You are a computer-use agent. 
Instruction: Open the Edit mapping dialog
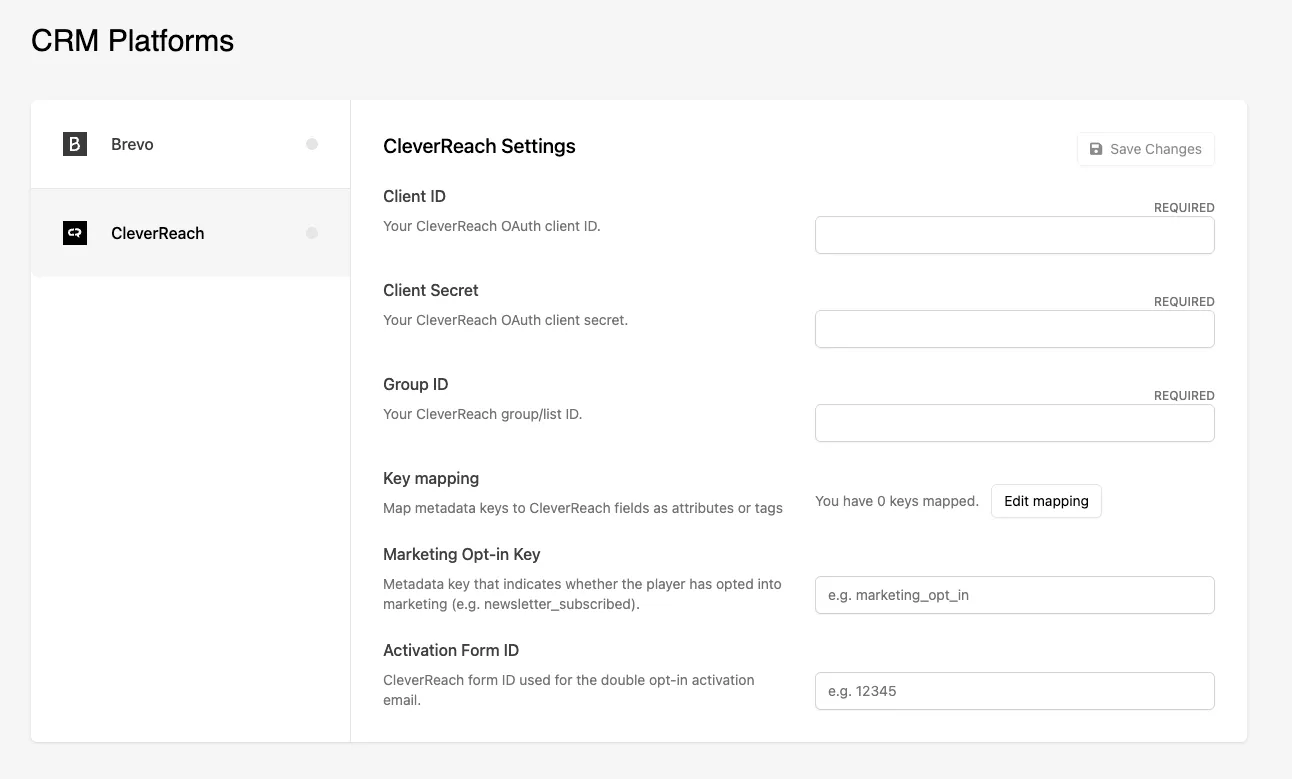pos(1046,501)
